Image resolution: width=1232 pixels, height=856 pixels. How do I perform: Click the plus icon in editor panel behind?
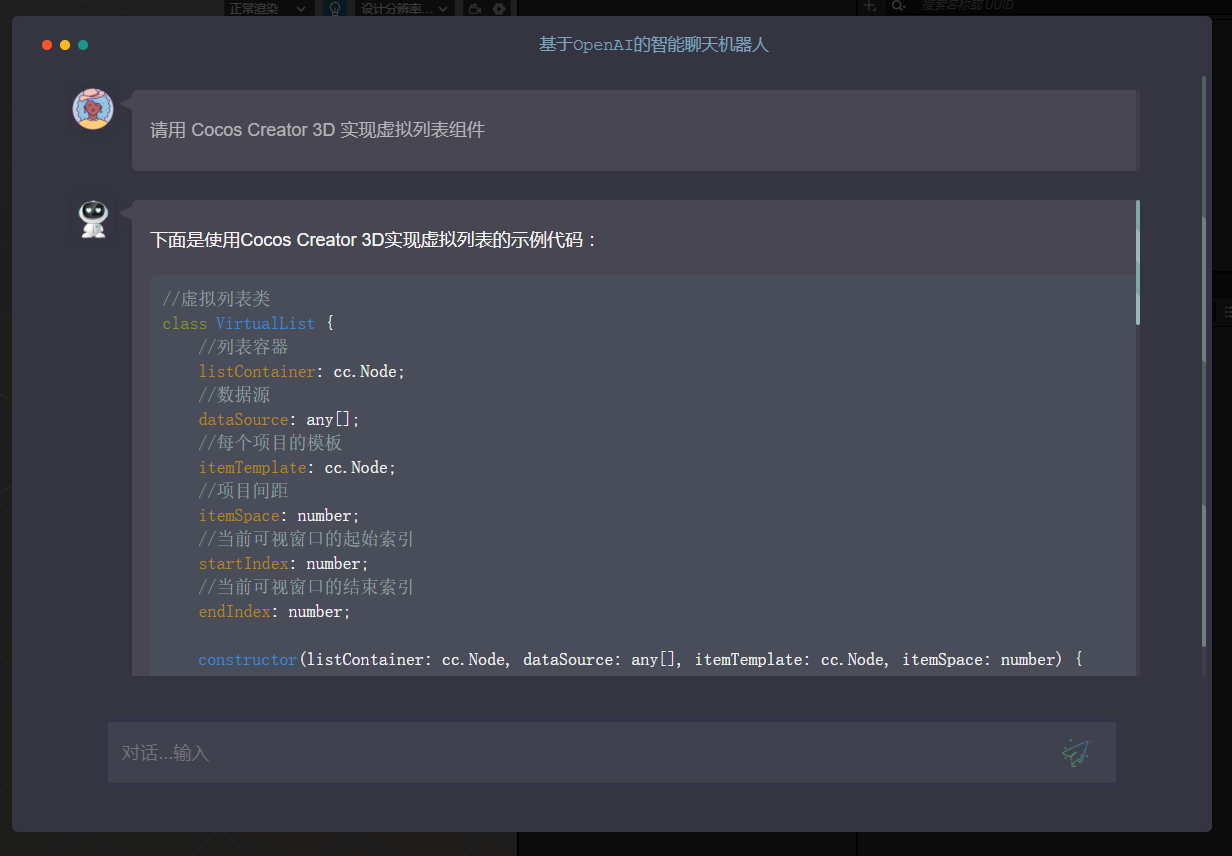[x=869, y=6]
